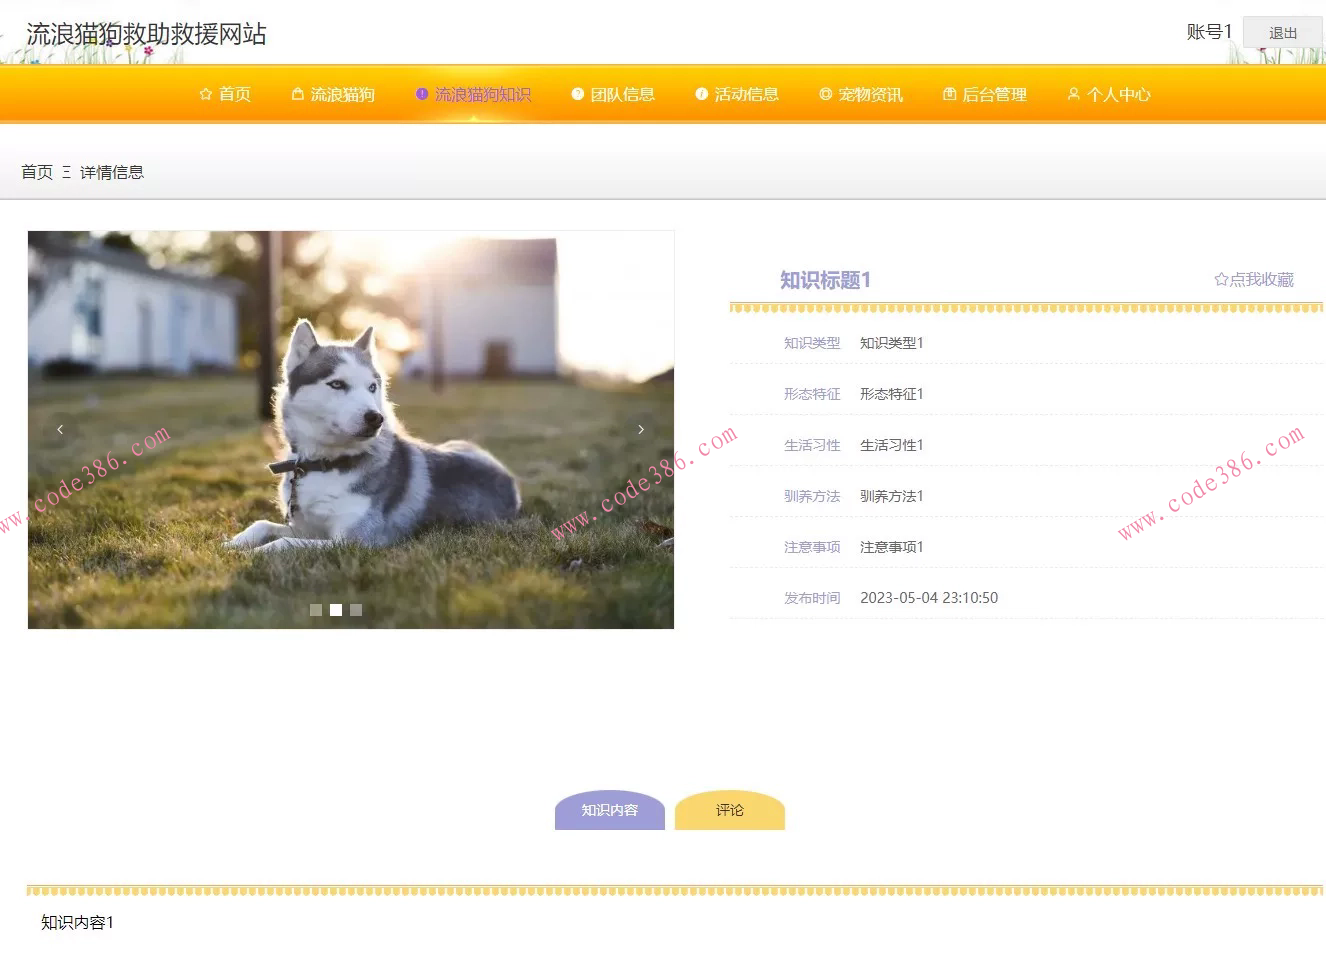Open the 首页 nav menu item
Image resolution: width=1326 pixels, height=963 pixels.
[225, 94]
